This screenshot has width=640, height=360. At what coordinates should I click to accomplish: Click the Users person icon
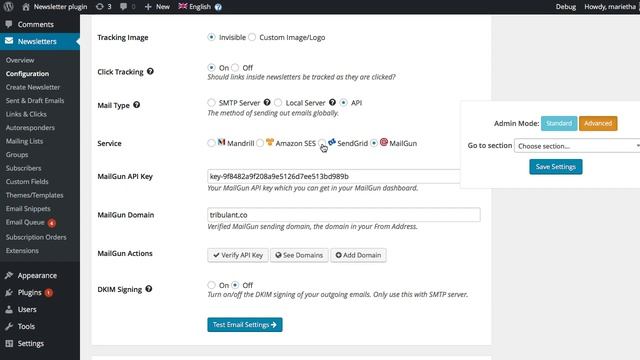pyautogui.click(x=9, y=309)
